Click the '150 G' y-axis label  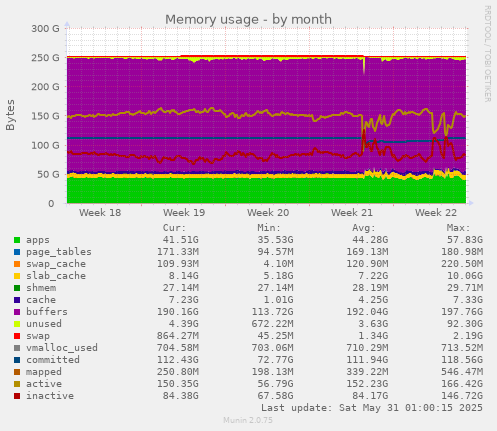point(45,116)
